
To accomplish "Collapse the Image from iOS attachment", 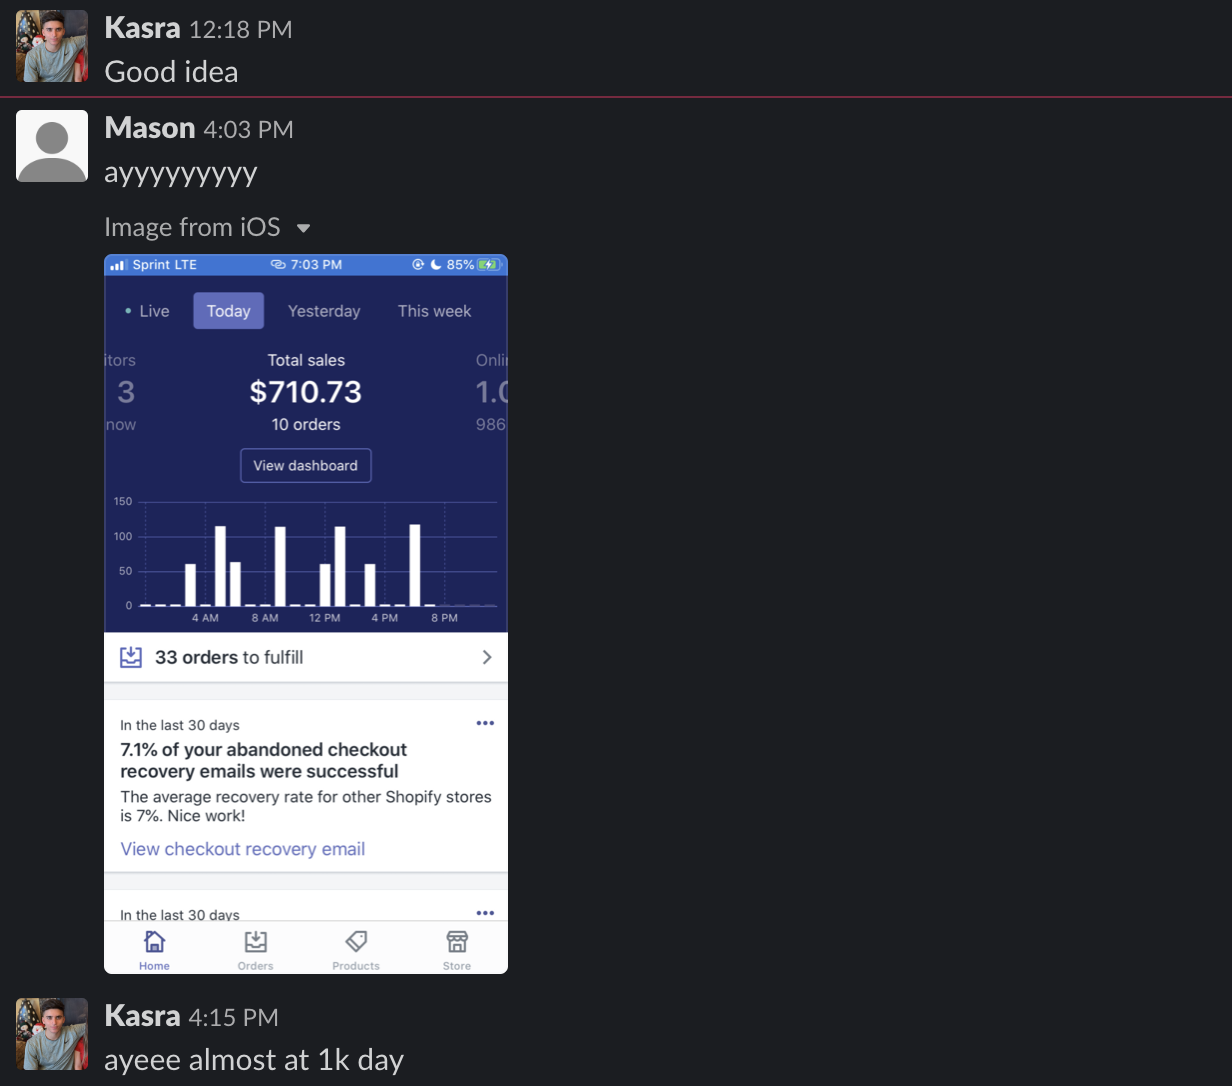I will pyautogui.click(x=304, y=229).
